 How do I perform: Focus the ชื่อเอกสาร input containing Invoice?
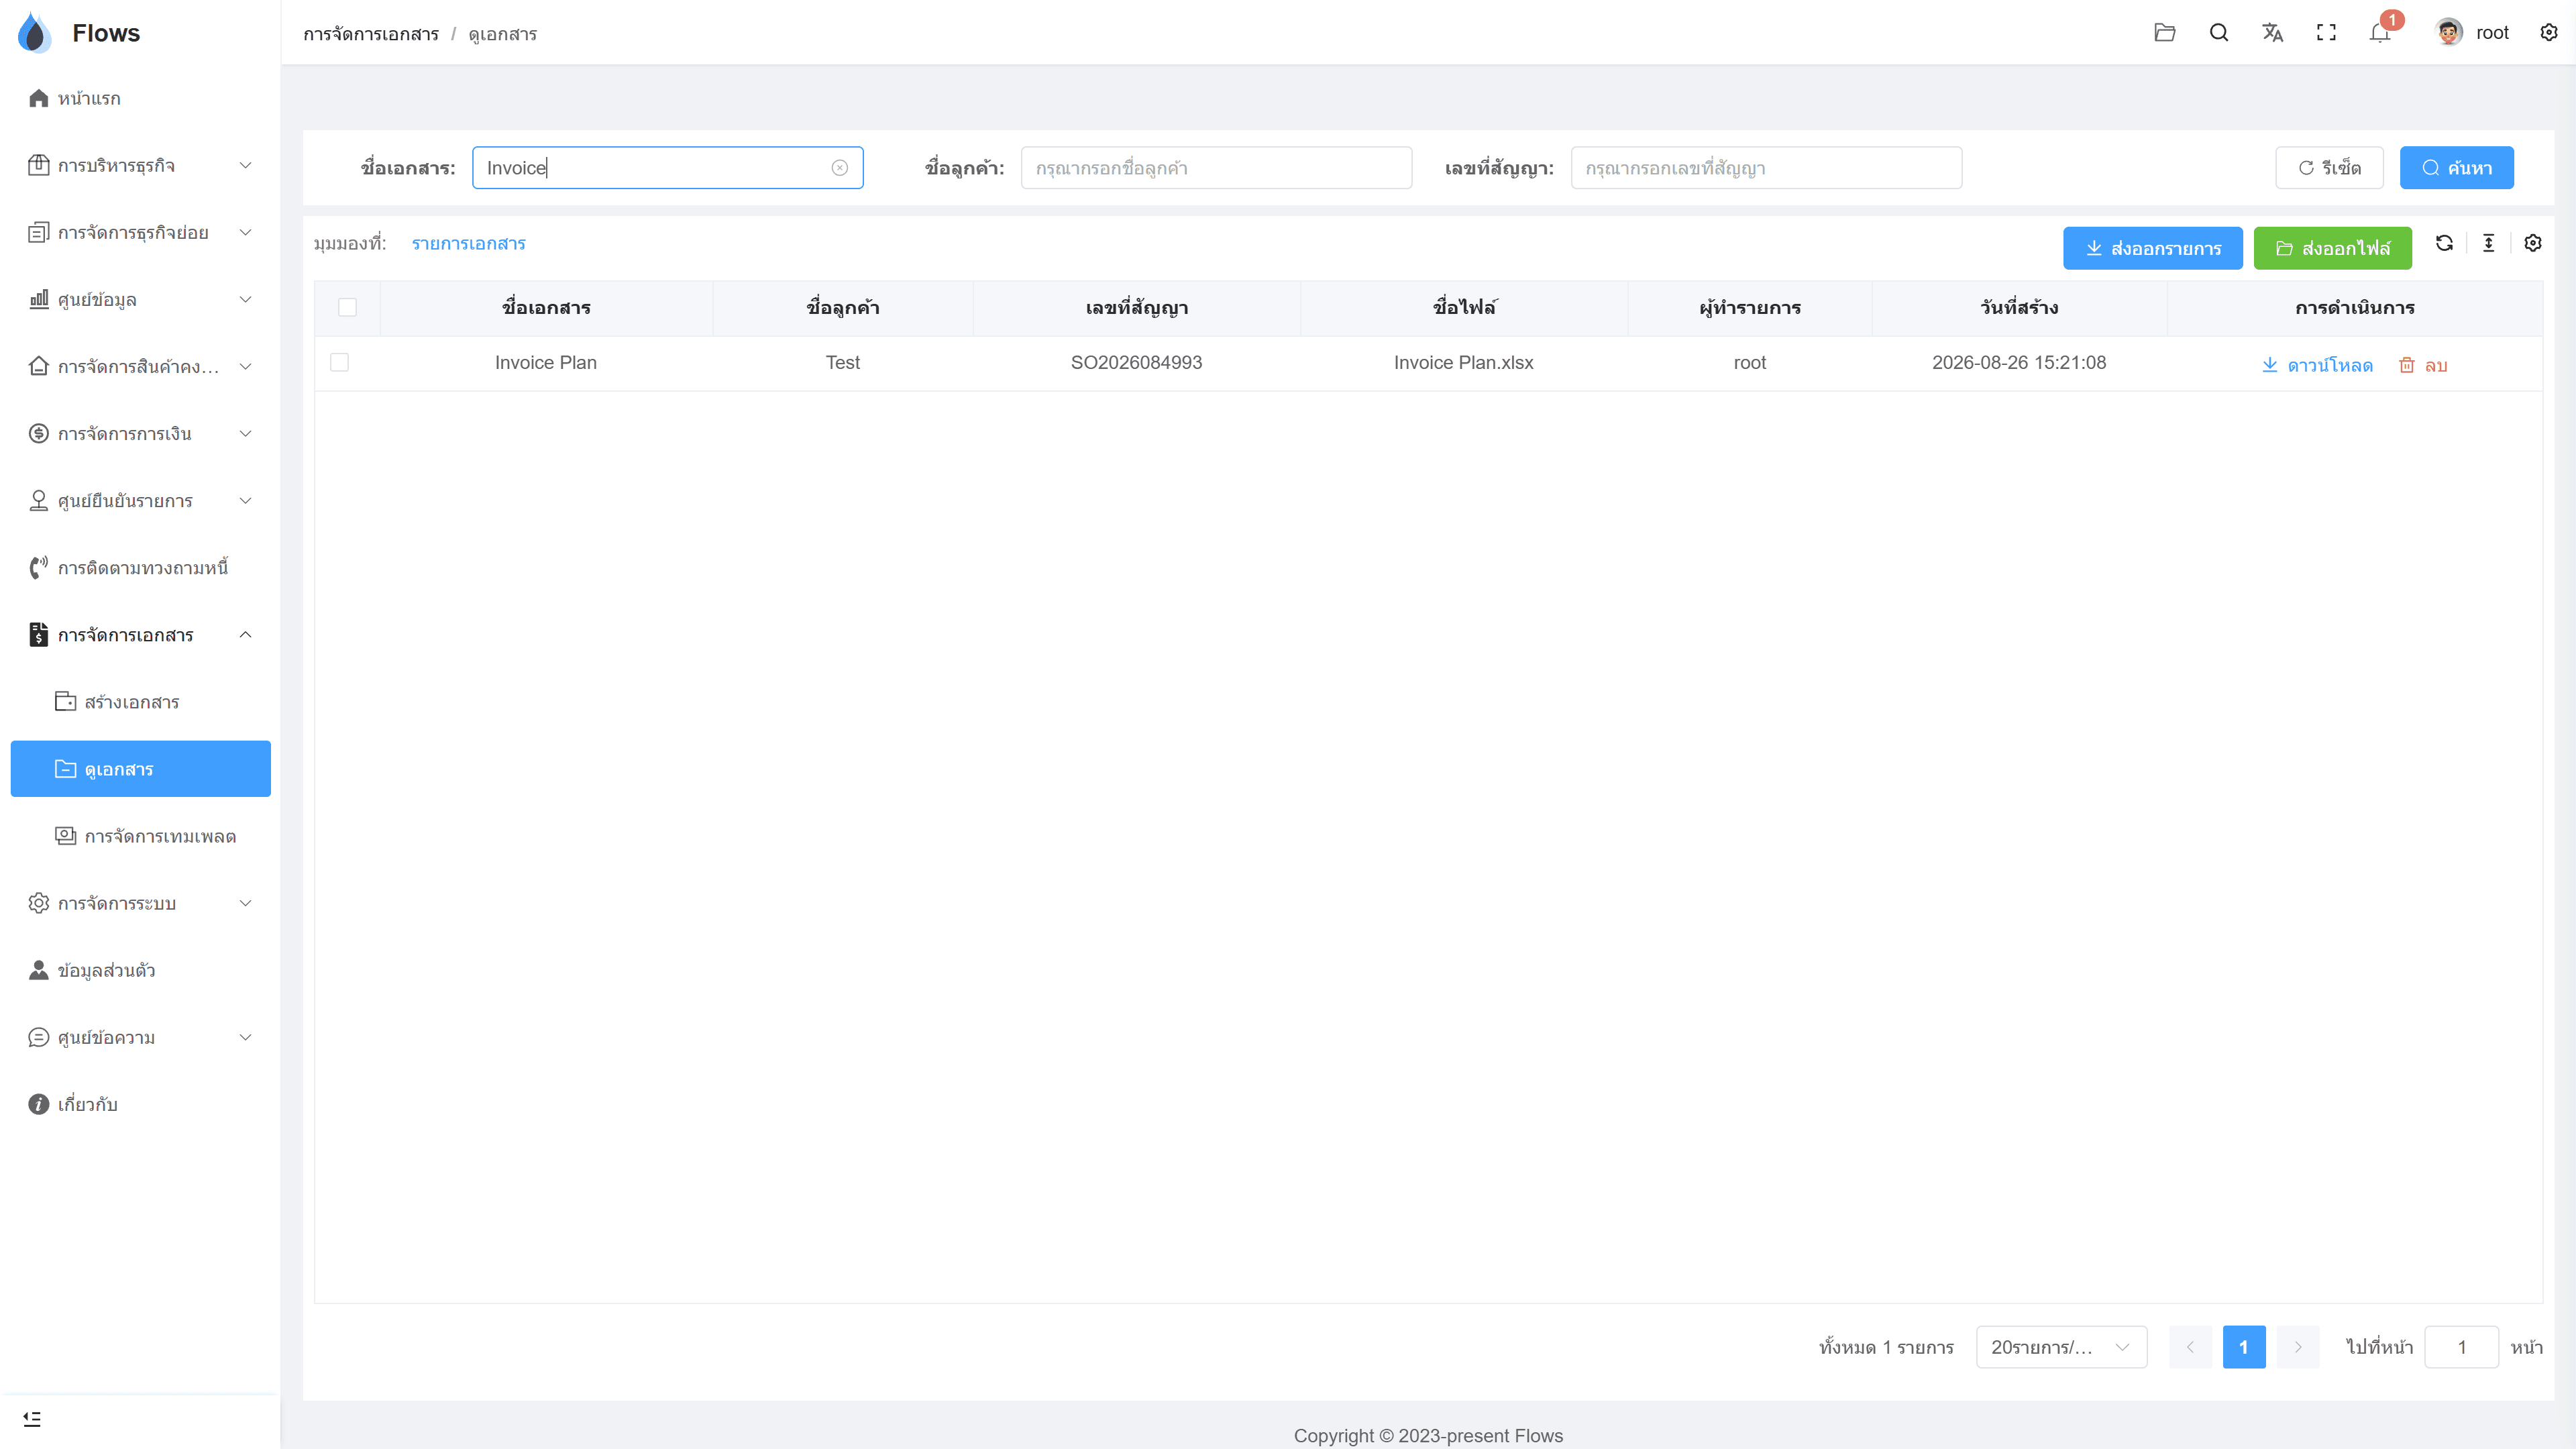coord(667,168)
